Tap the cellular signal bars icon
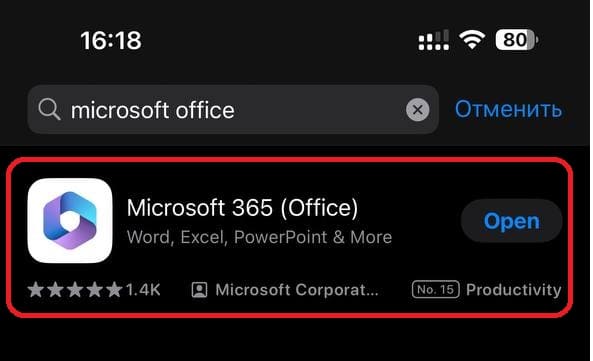Viewport: 593px width, 361px height. (434, 40)
